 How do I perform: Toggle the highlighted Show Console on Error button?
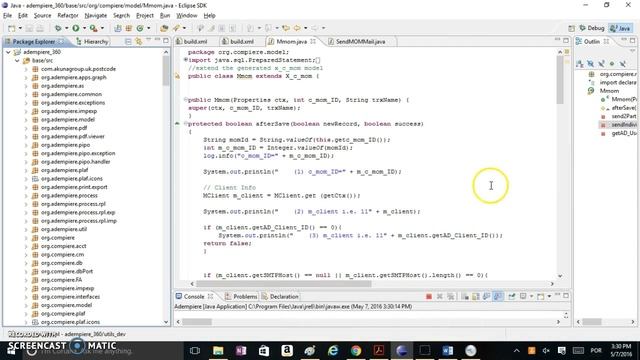coord(498,296)
